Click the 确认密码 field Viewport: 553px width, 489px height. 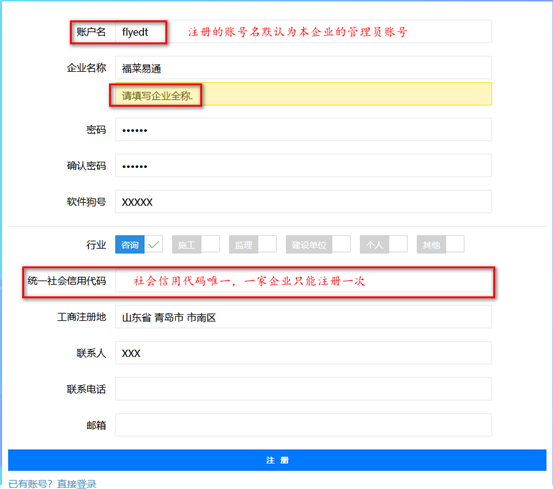point(303,165)
